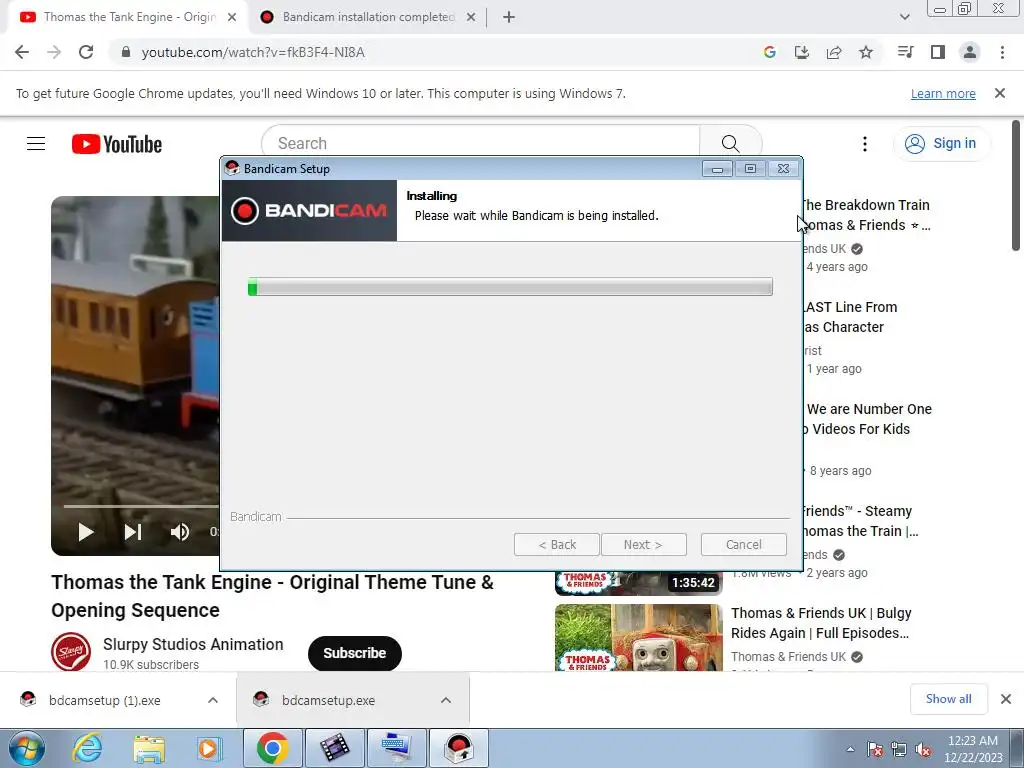The height and width of the screenshot is (768, 1024).
Task: Click the Next button in Bandicam Setup
Action: click(643, 545)
